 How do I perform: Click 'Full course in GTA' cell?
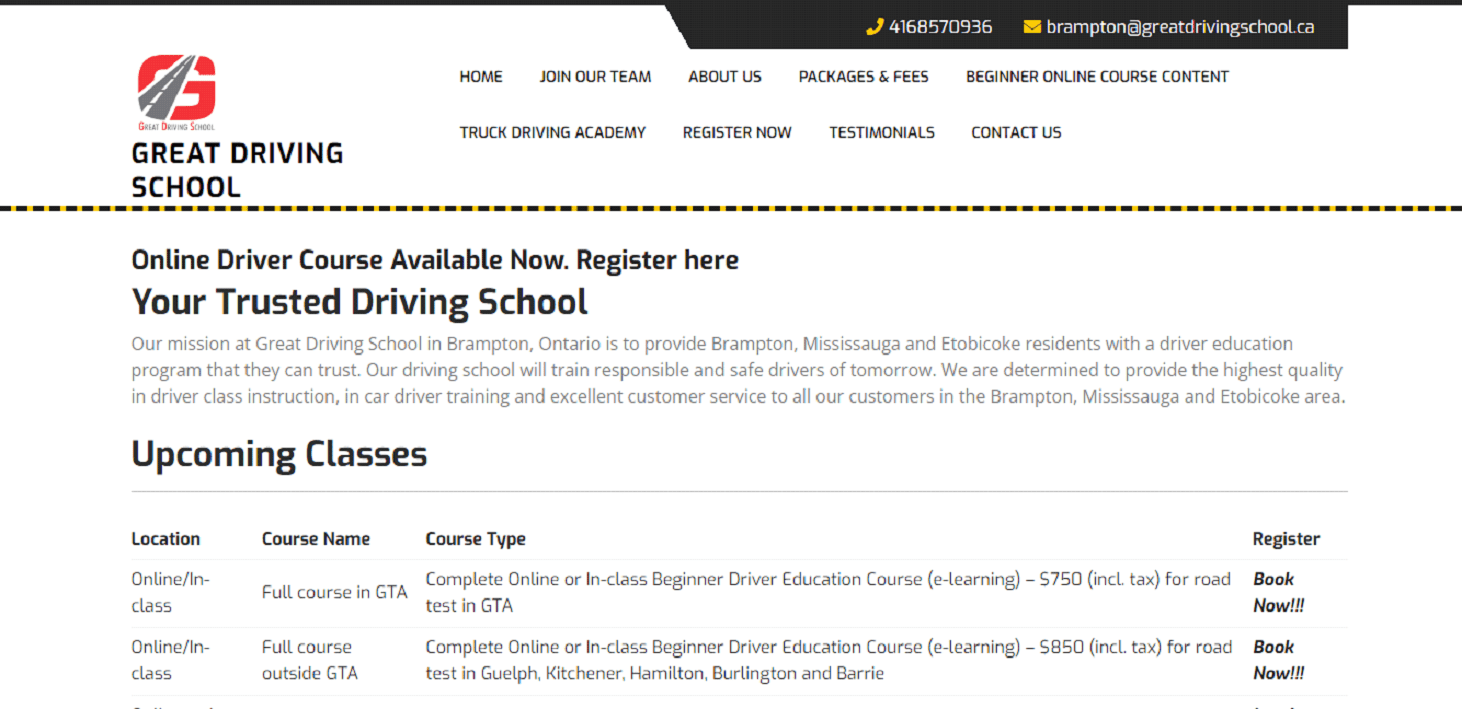pos(335,592)
